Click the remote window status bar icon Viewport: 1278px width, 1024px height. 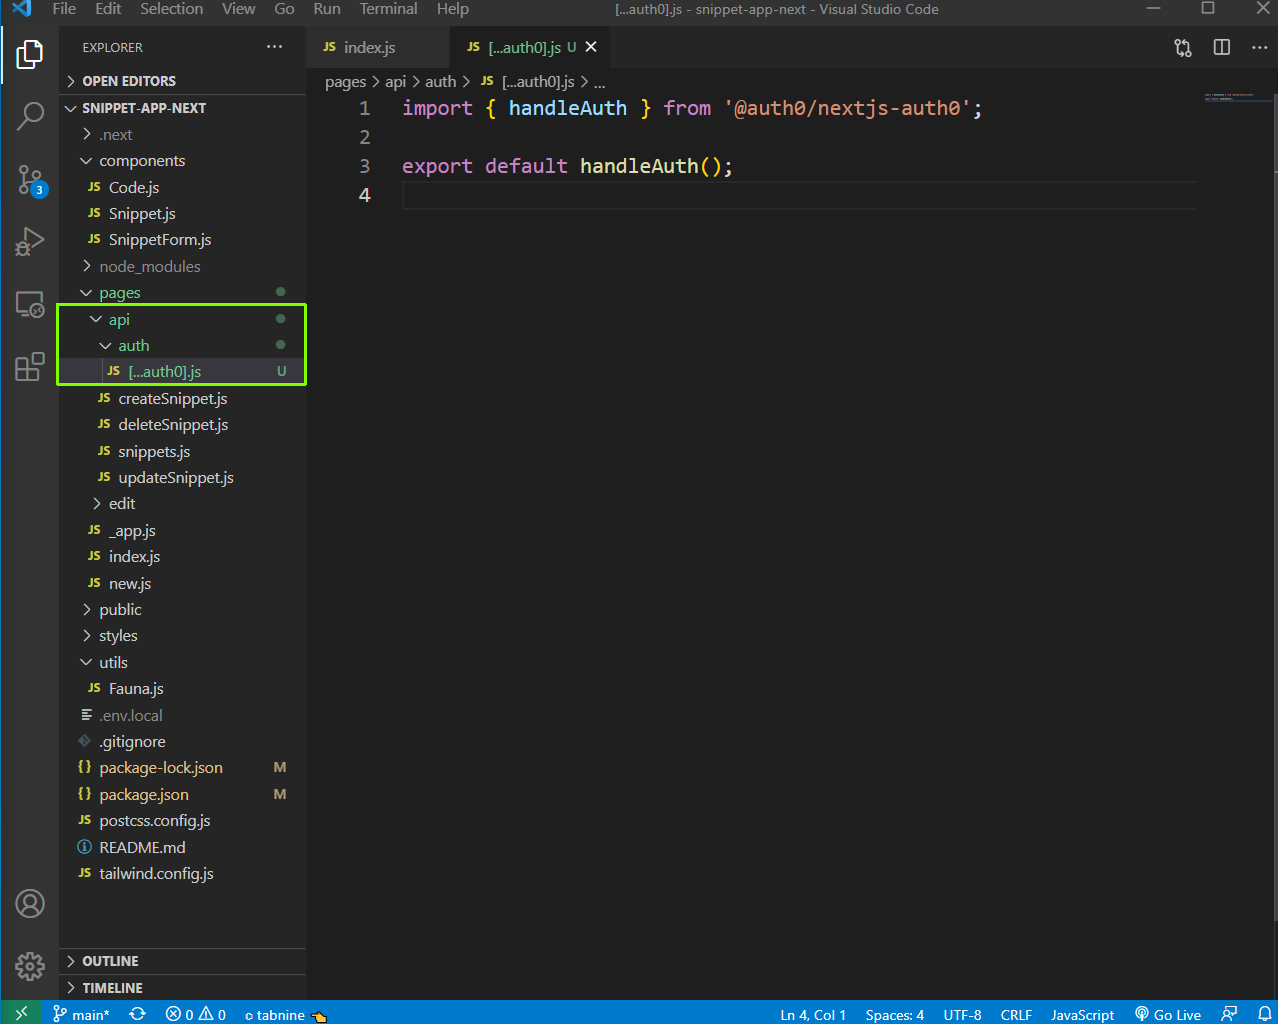[21, 1013]
